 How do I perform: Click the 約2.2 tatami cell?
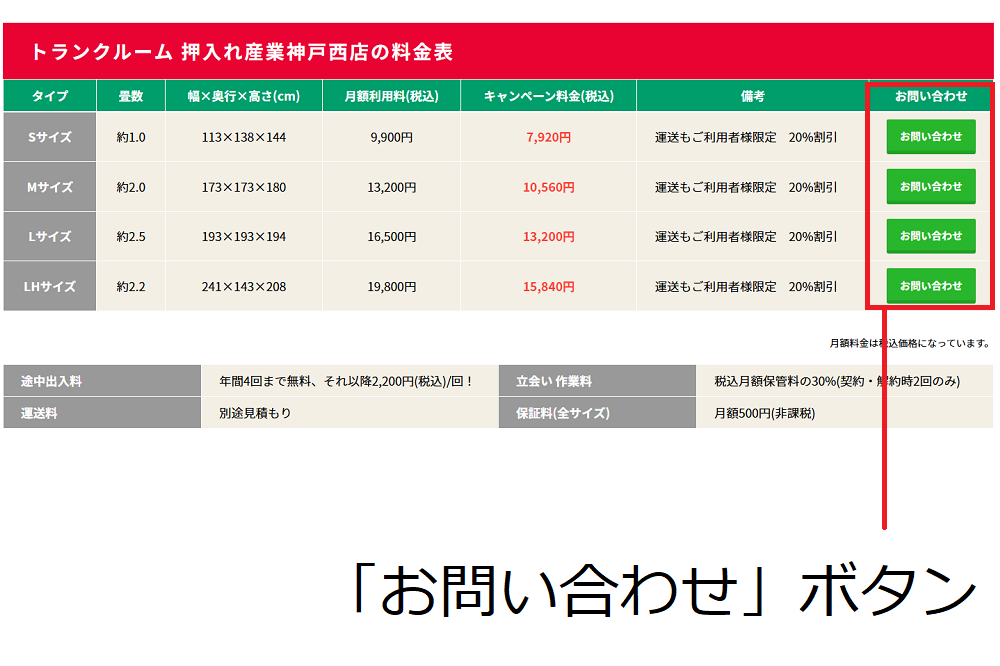click(131, 287)
